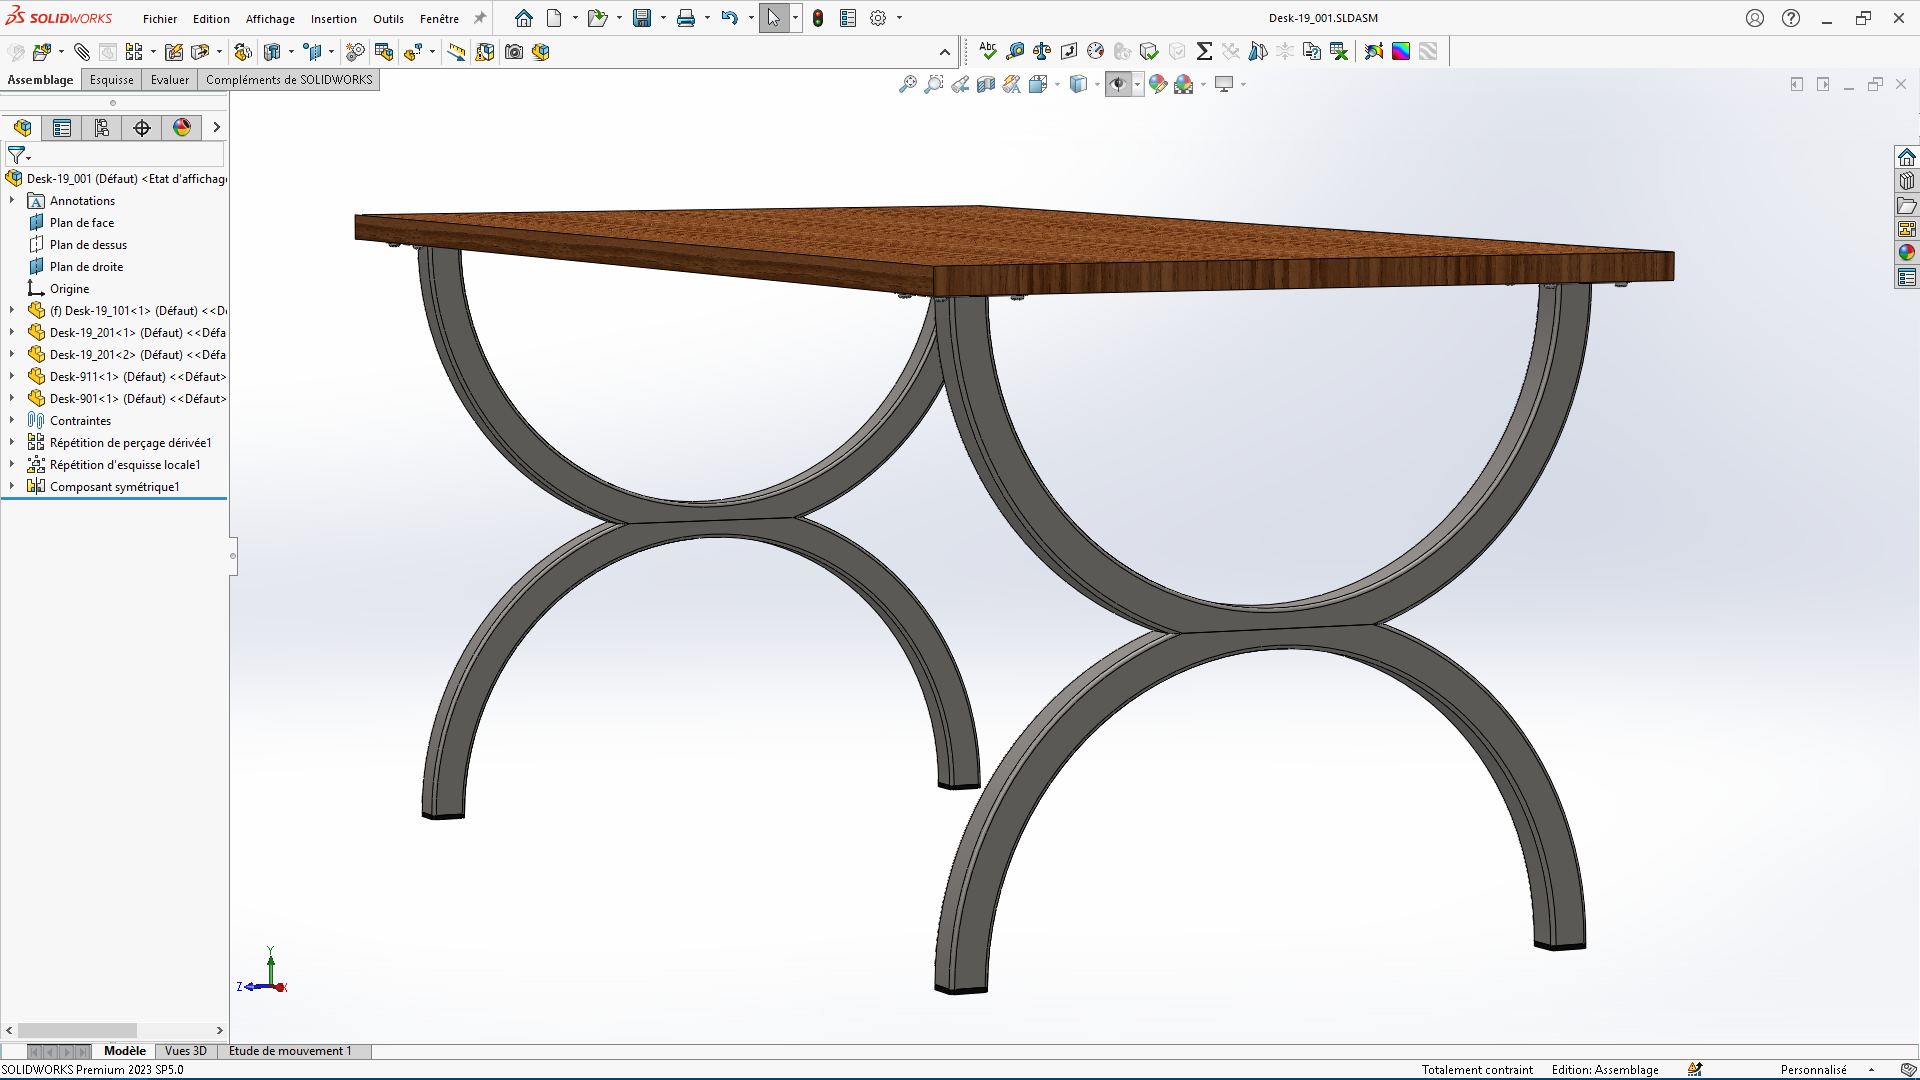Click Zoom to Fit magnifier
The width and height of the screenshot is (1920, 1080).
(908, 85)
